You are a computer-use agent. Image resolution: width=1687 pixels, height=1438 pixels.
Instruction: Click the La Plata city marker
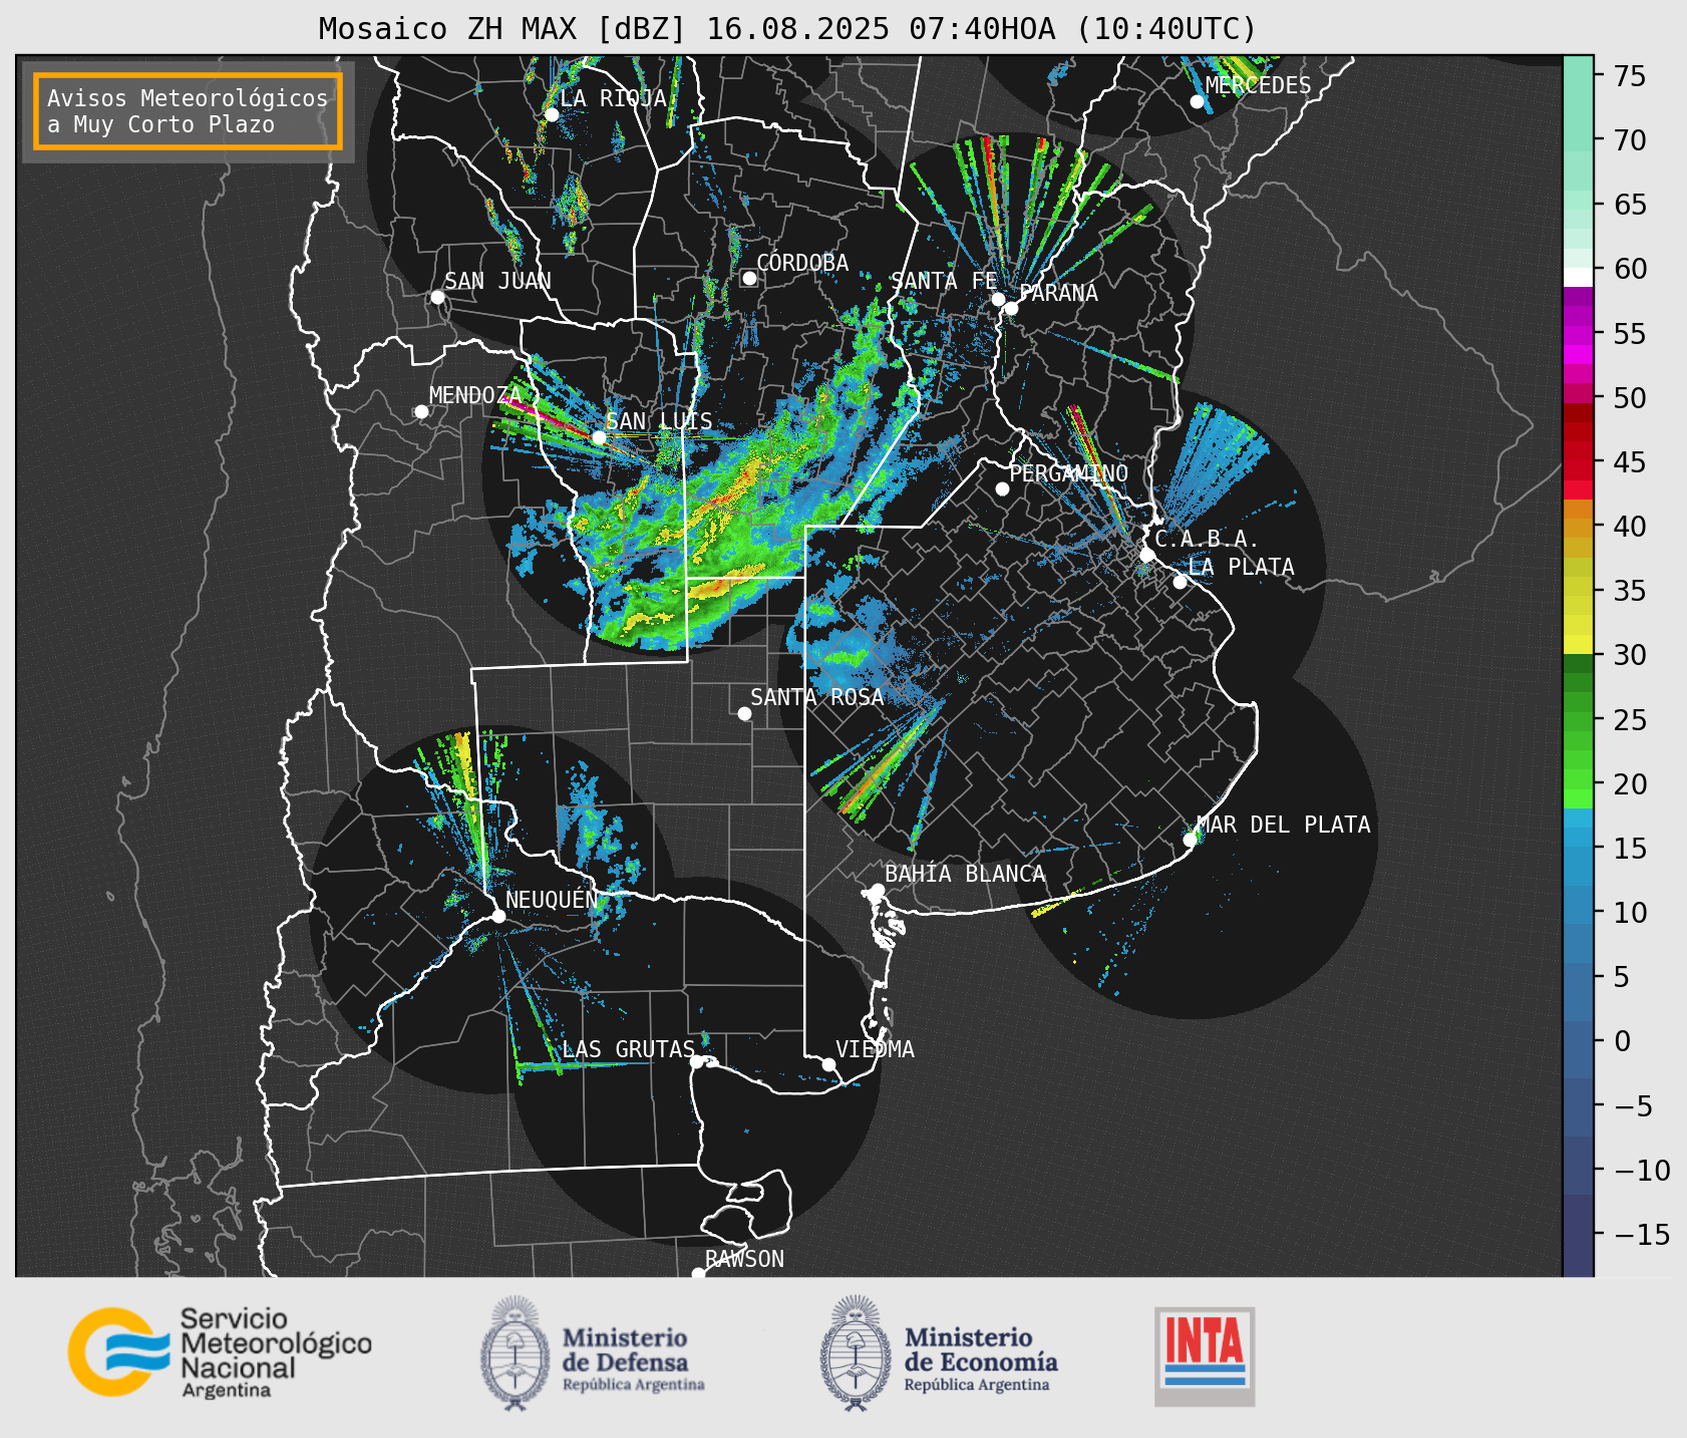pos(1180,582)
